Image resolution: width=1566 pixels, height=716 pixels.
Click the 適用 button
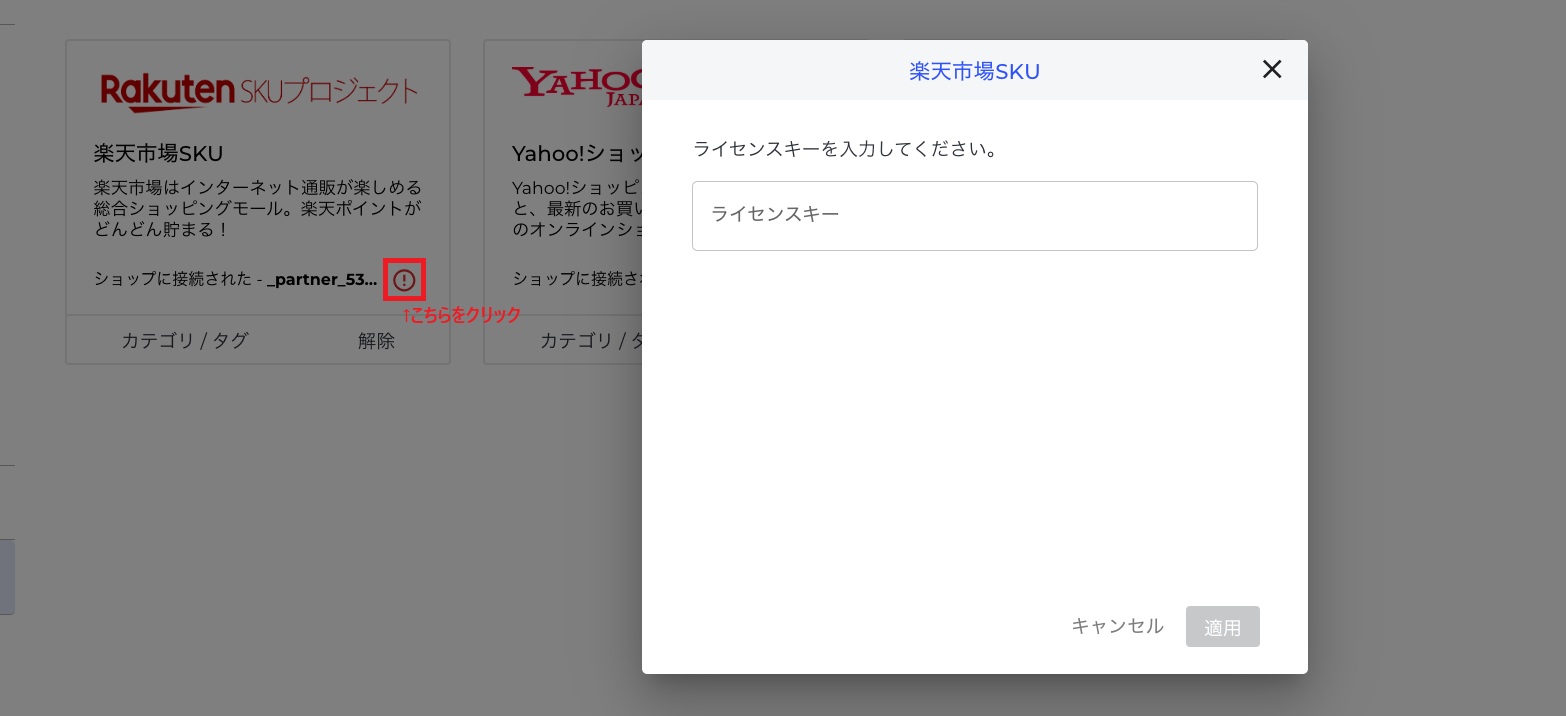(1222, 627)
